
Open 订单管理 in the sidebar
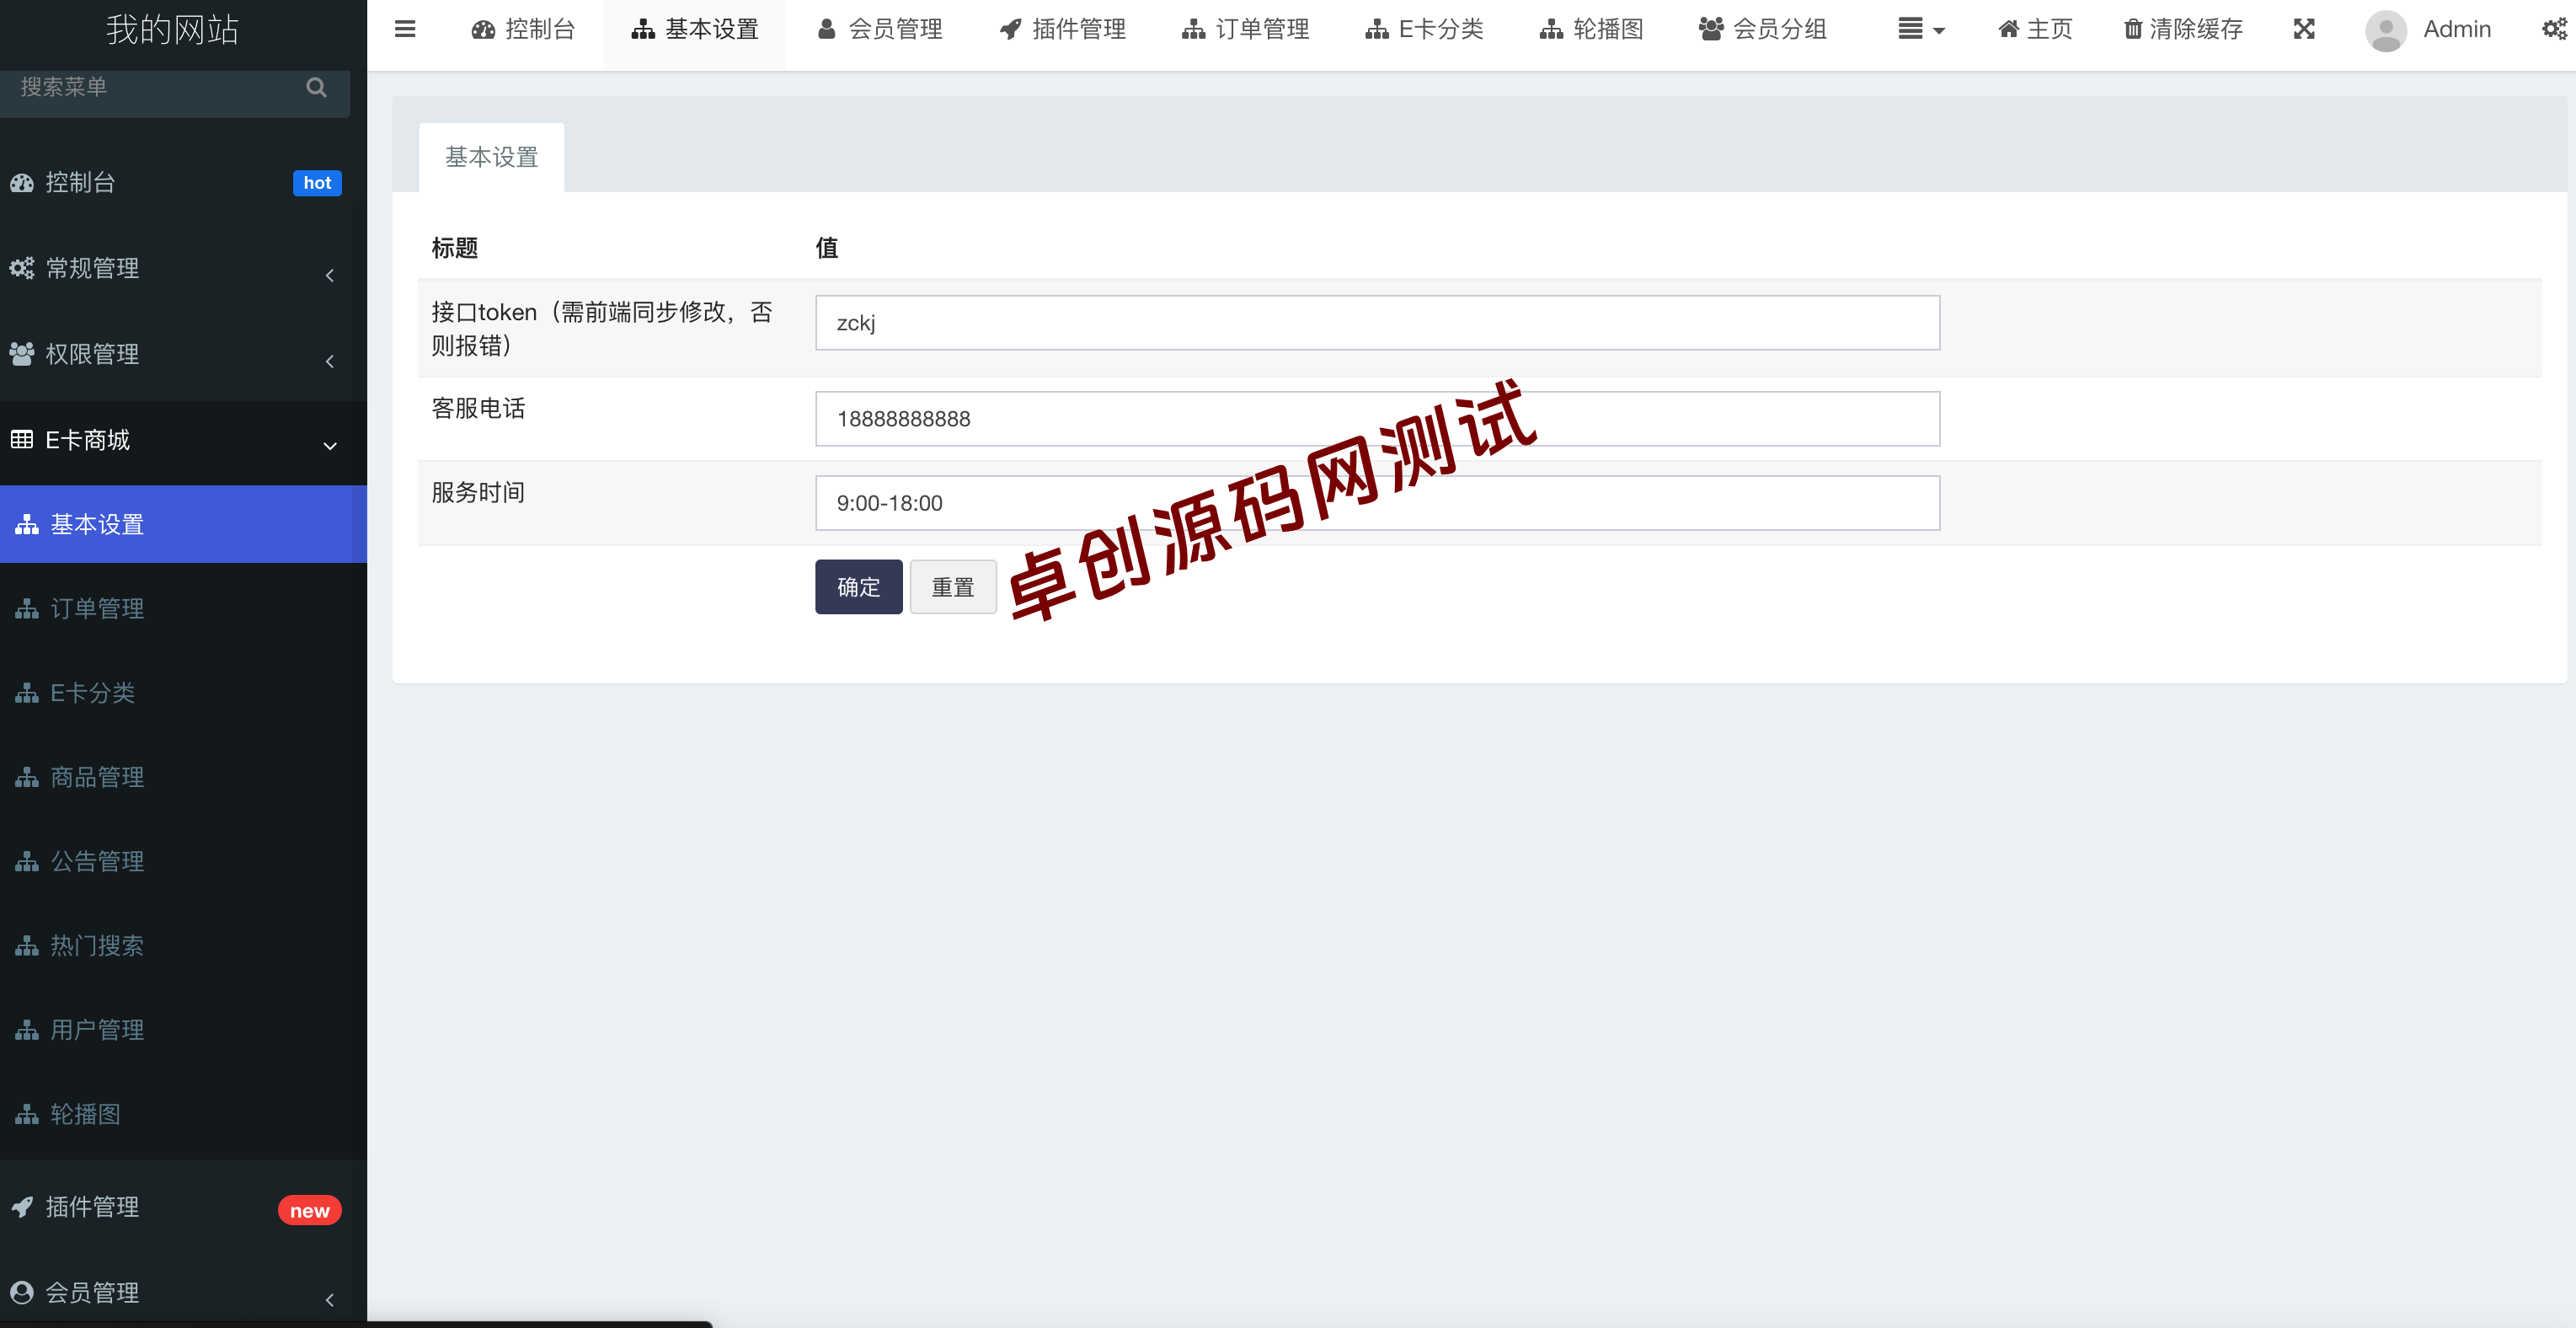tap(184, 608)
